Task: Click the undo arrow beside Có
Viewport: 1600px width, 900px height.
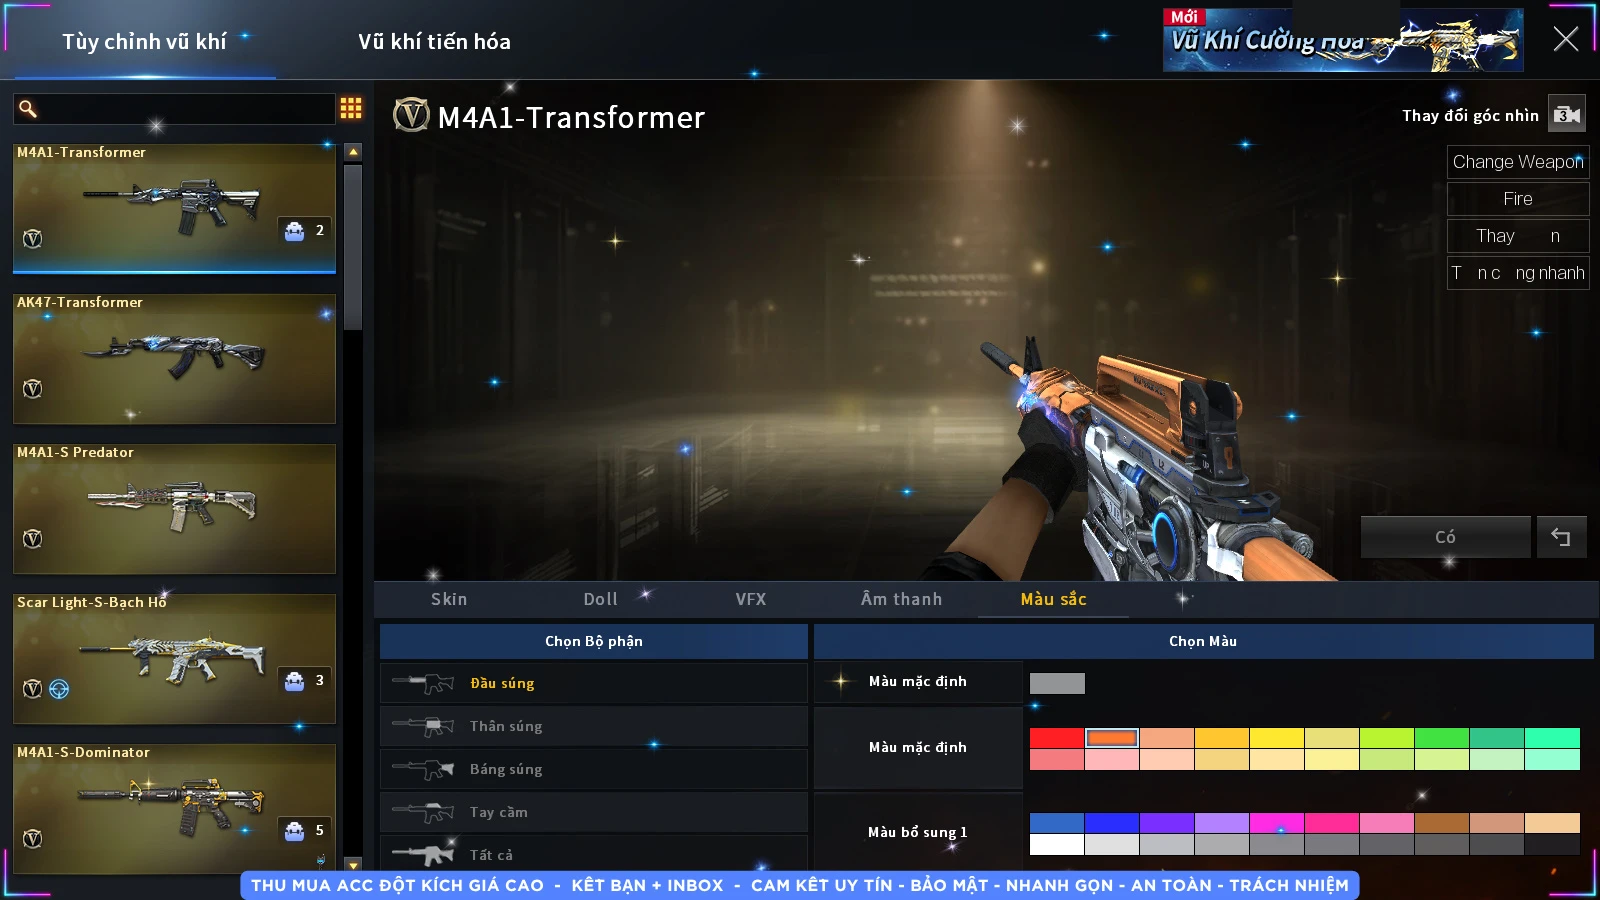Action: click(1560, 537)
